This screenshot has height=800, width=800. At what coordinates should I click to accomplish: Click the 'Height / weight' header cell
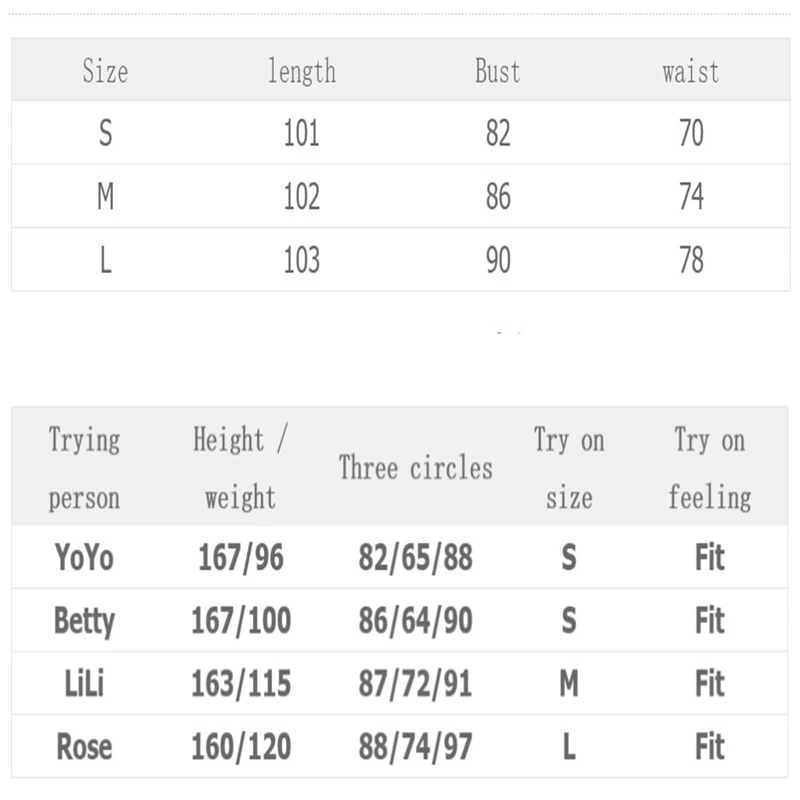(x=240, y=468)
